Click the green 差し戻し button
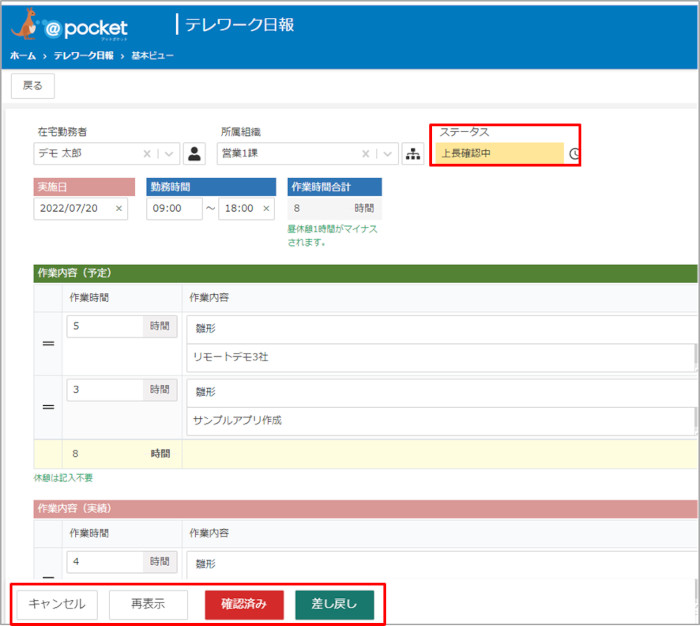This screenshot has height=626, width=700. [x=334, y=605]
